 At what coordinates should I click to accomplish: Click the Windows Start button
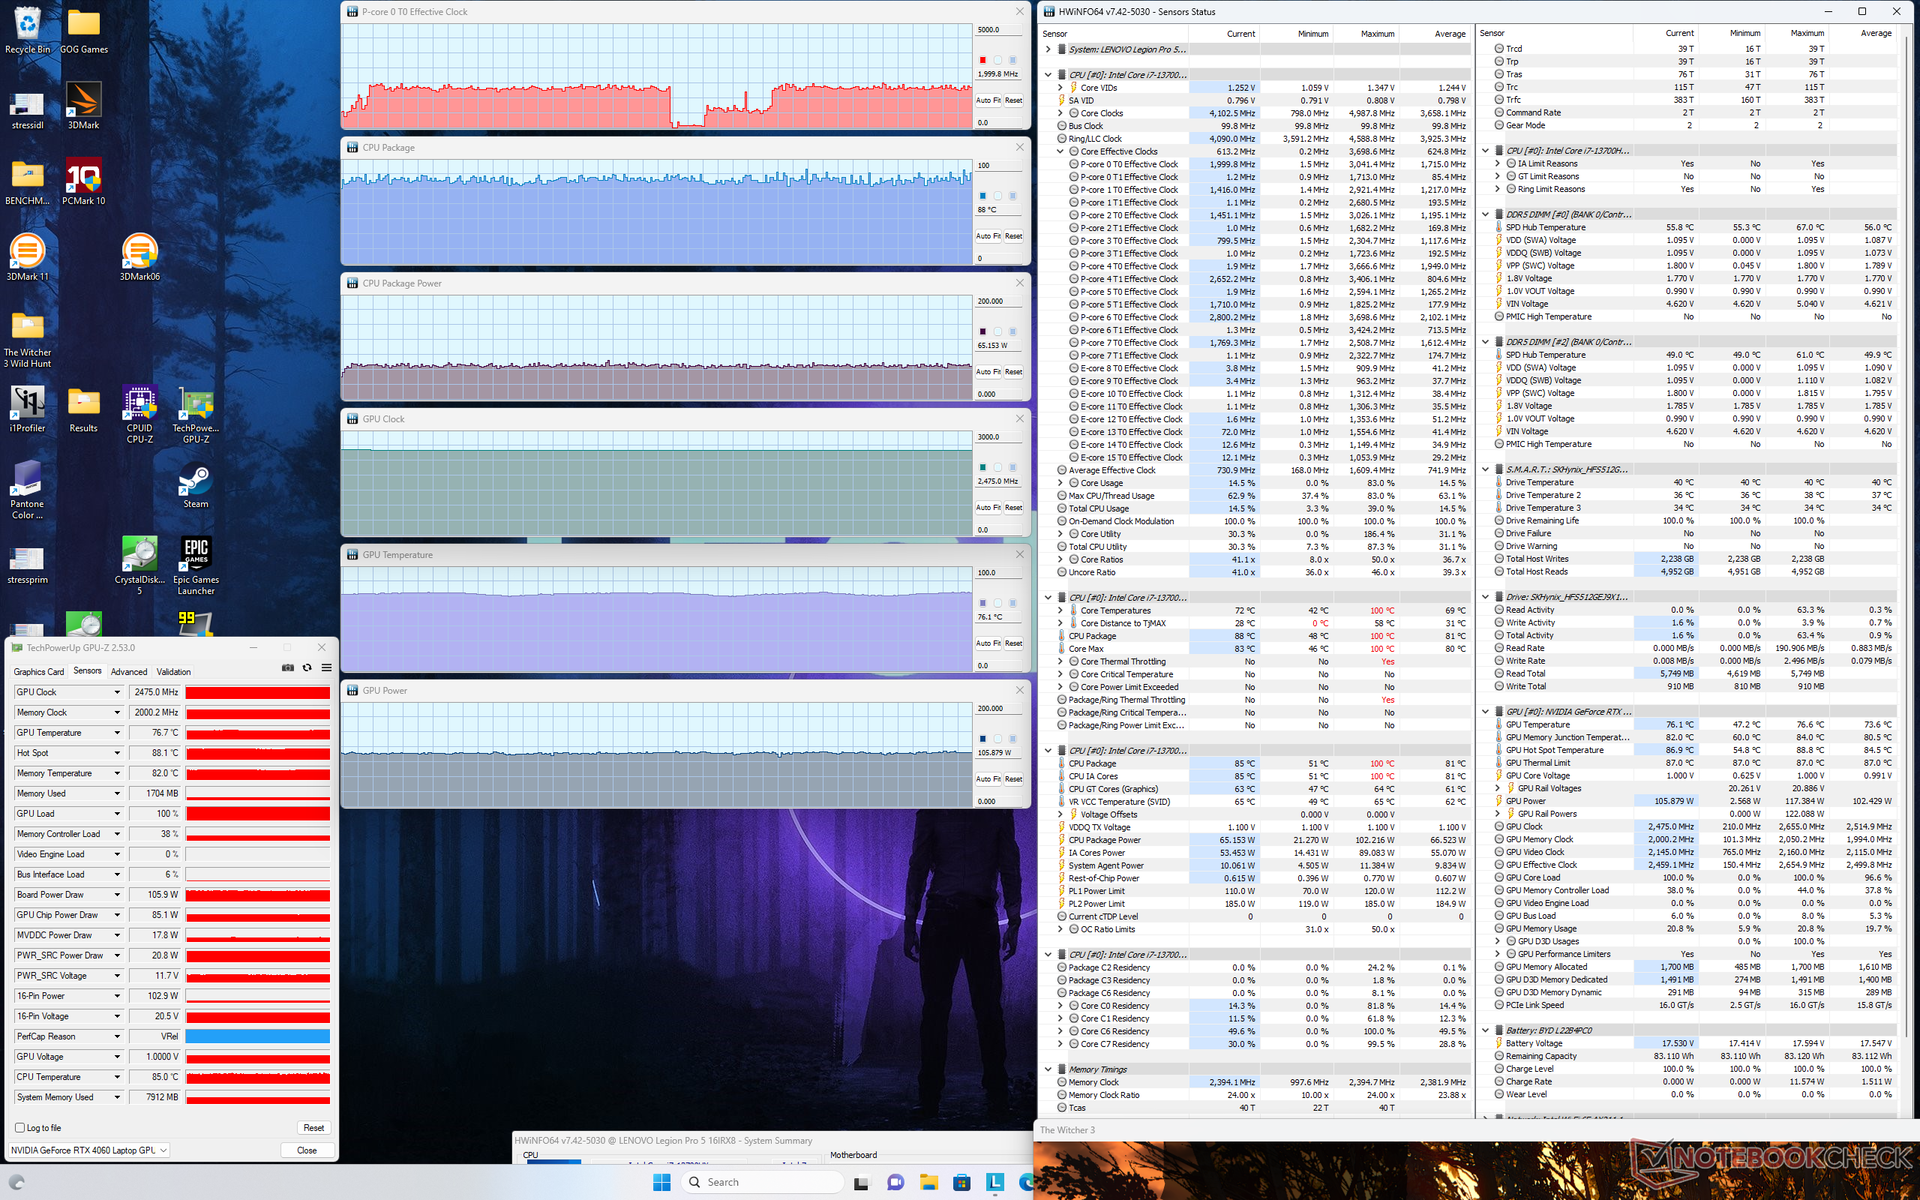coord(661,1182)
